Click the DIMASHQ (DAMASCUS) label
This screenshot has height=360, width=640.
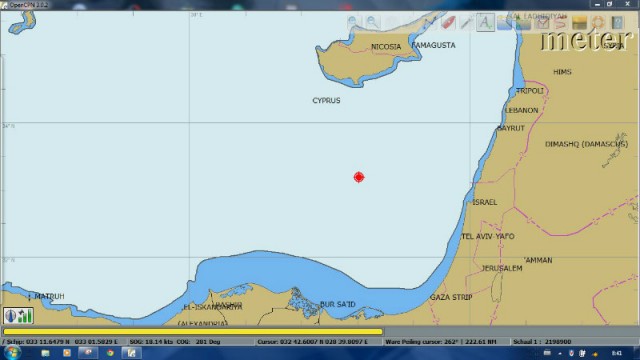587,144
